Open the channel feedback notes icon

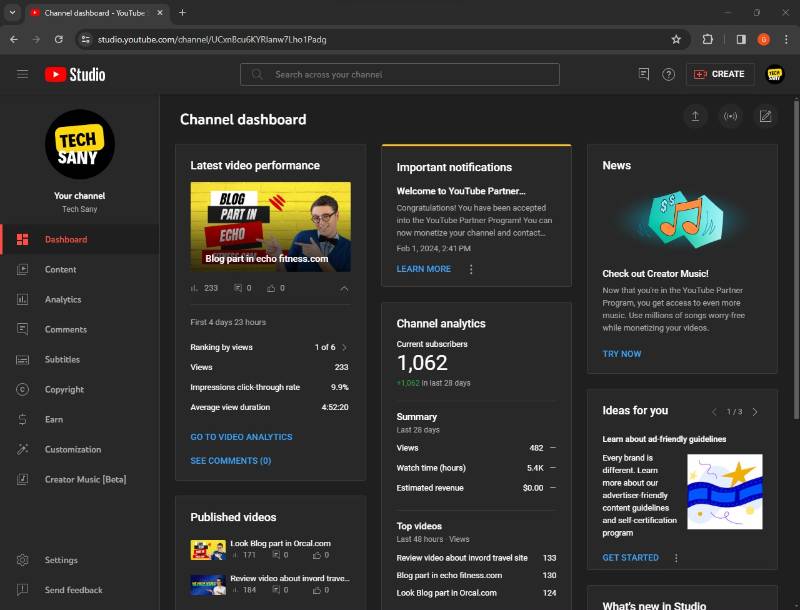tap(644, 74)
